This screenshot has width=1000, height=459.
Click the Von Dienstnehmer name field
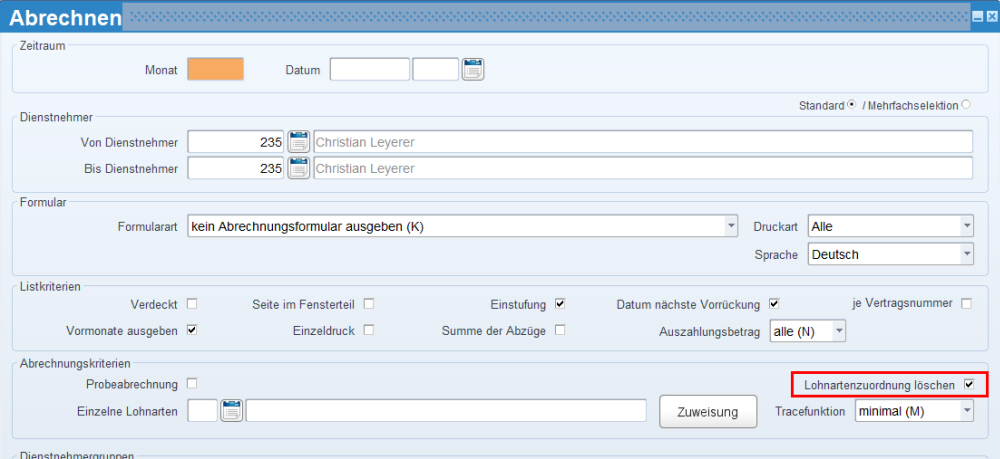coord(643,142)
